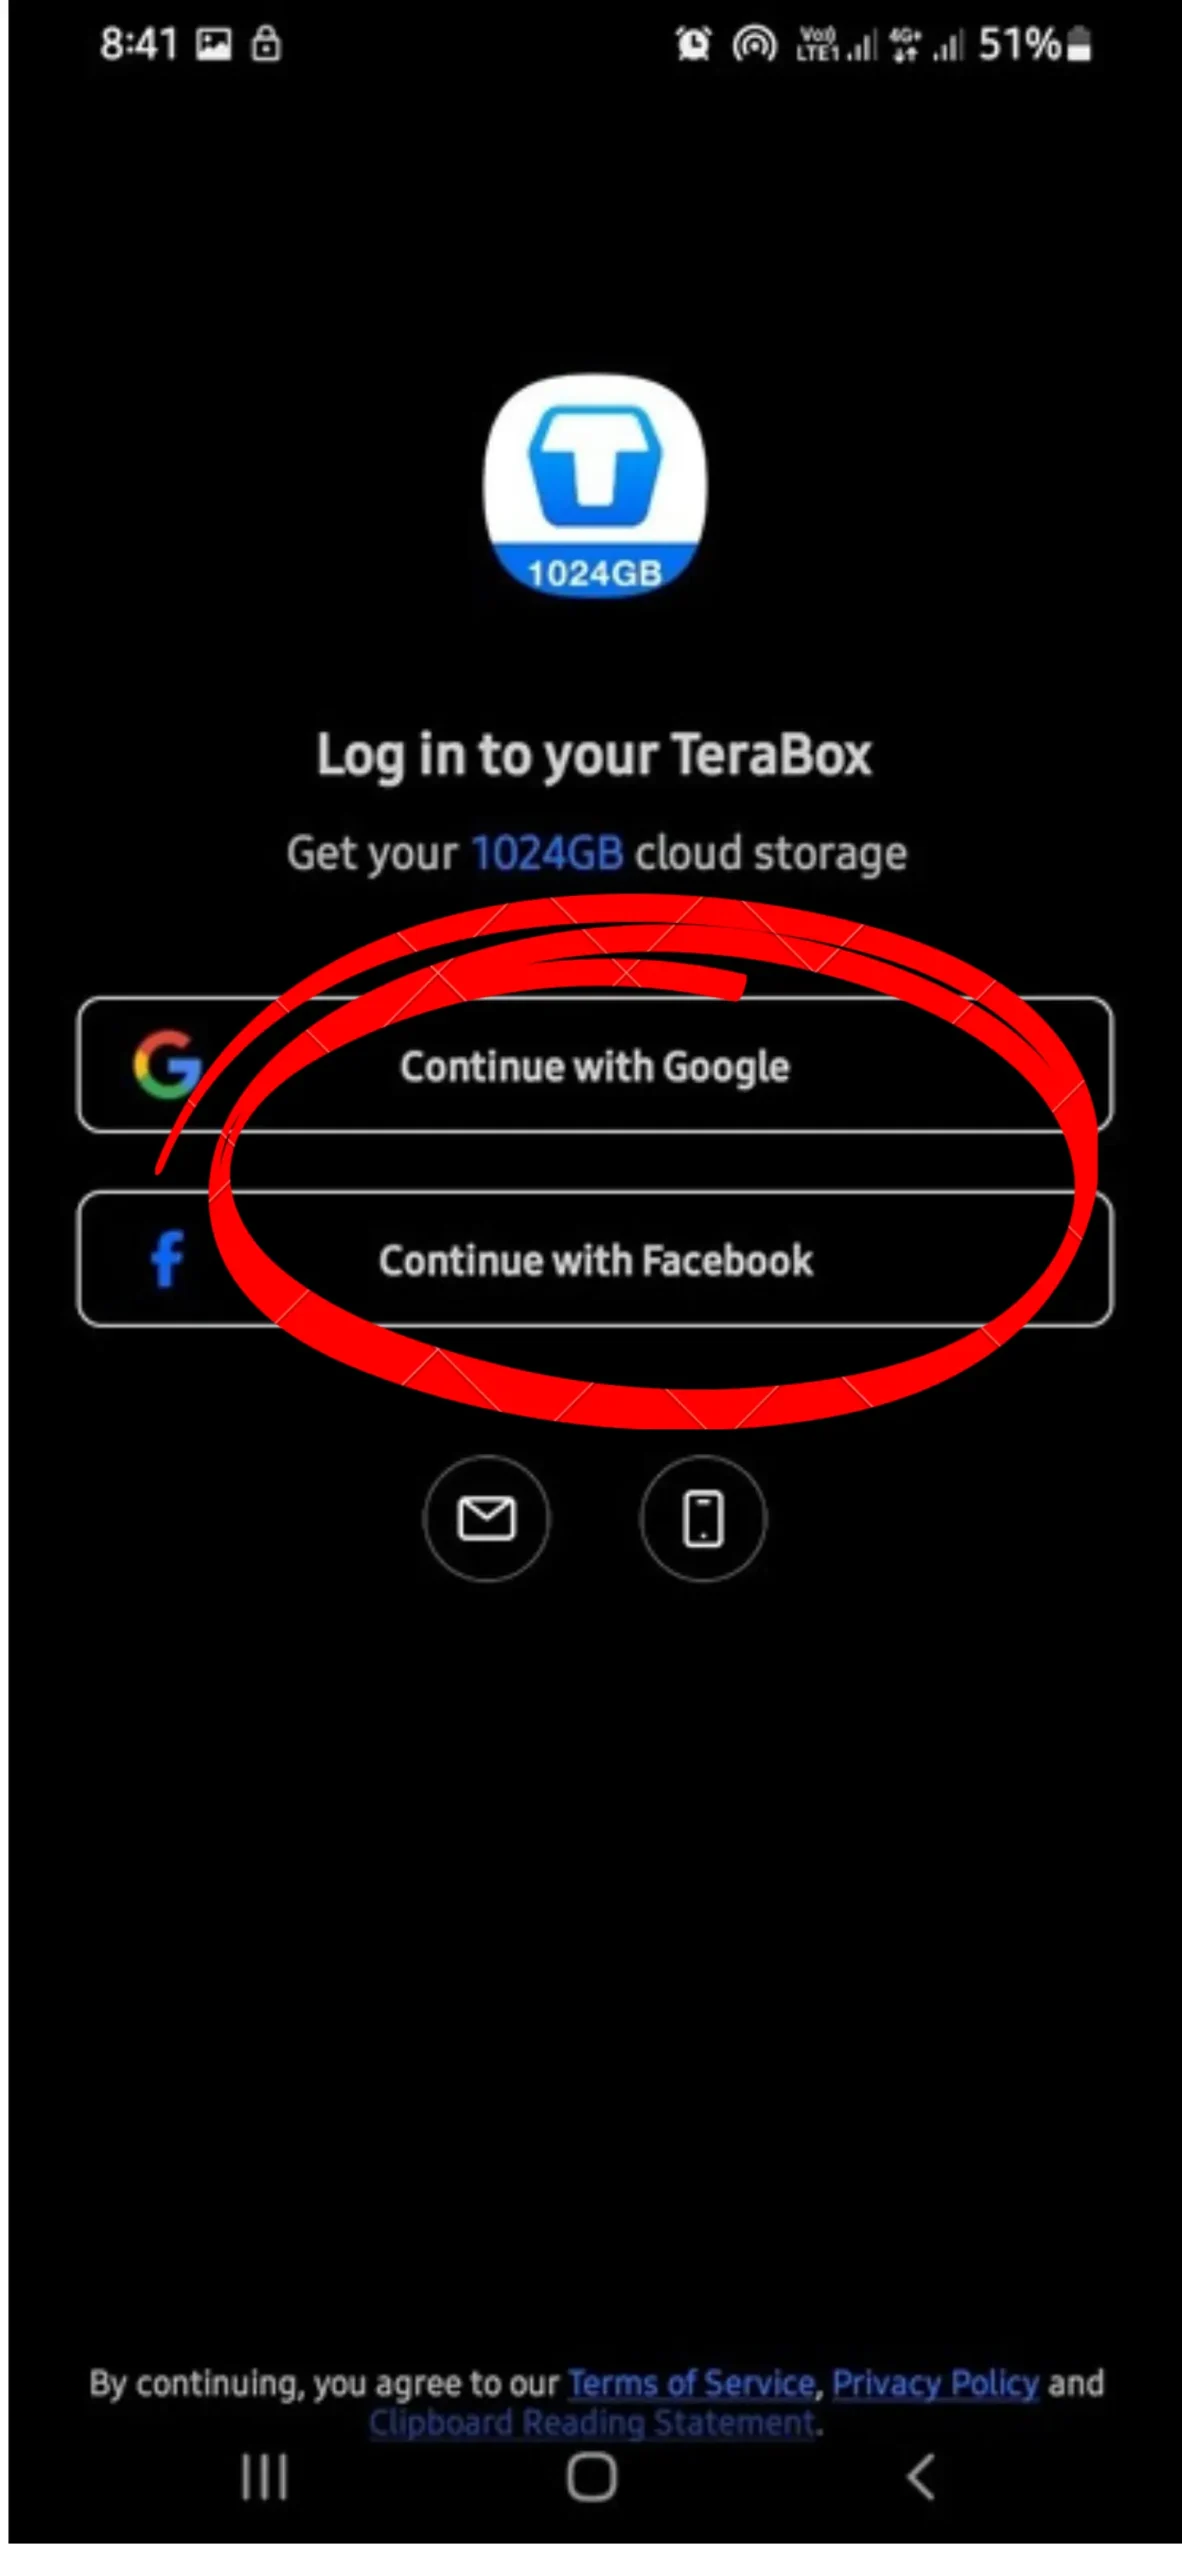Viewport: 1182px width, 2560px height.
Task: Tap the hotspot status bar icon
Action: 754,44
